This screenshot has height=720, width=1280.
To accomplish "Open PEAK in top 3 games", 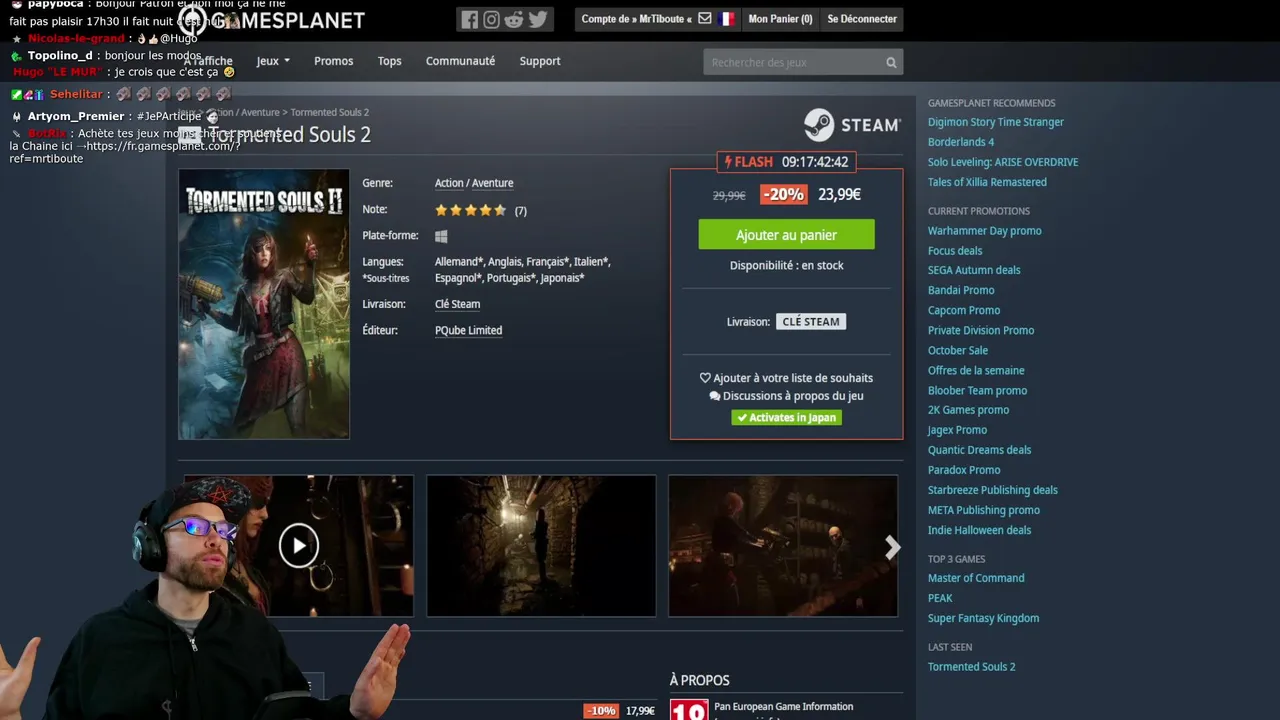I will [940, 598].
